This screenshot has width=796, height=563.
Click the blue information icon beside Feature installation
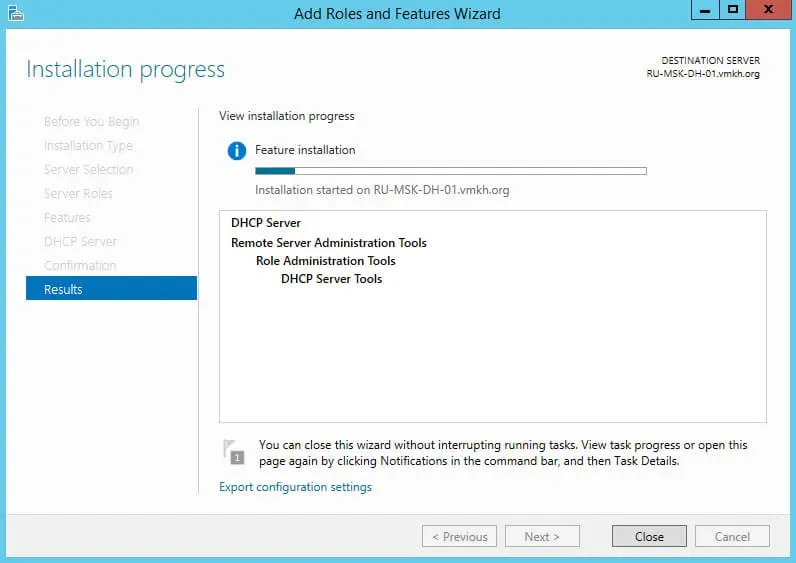tap(237, 151)
